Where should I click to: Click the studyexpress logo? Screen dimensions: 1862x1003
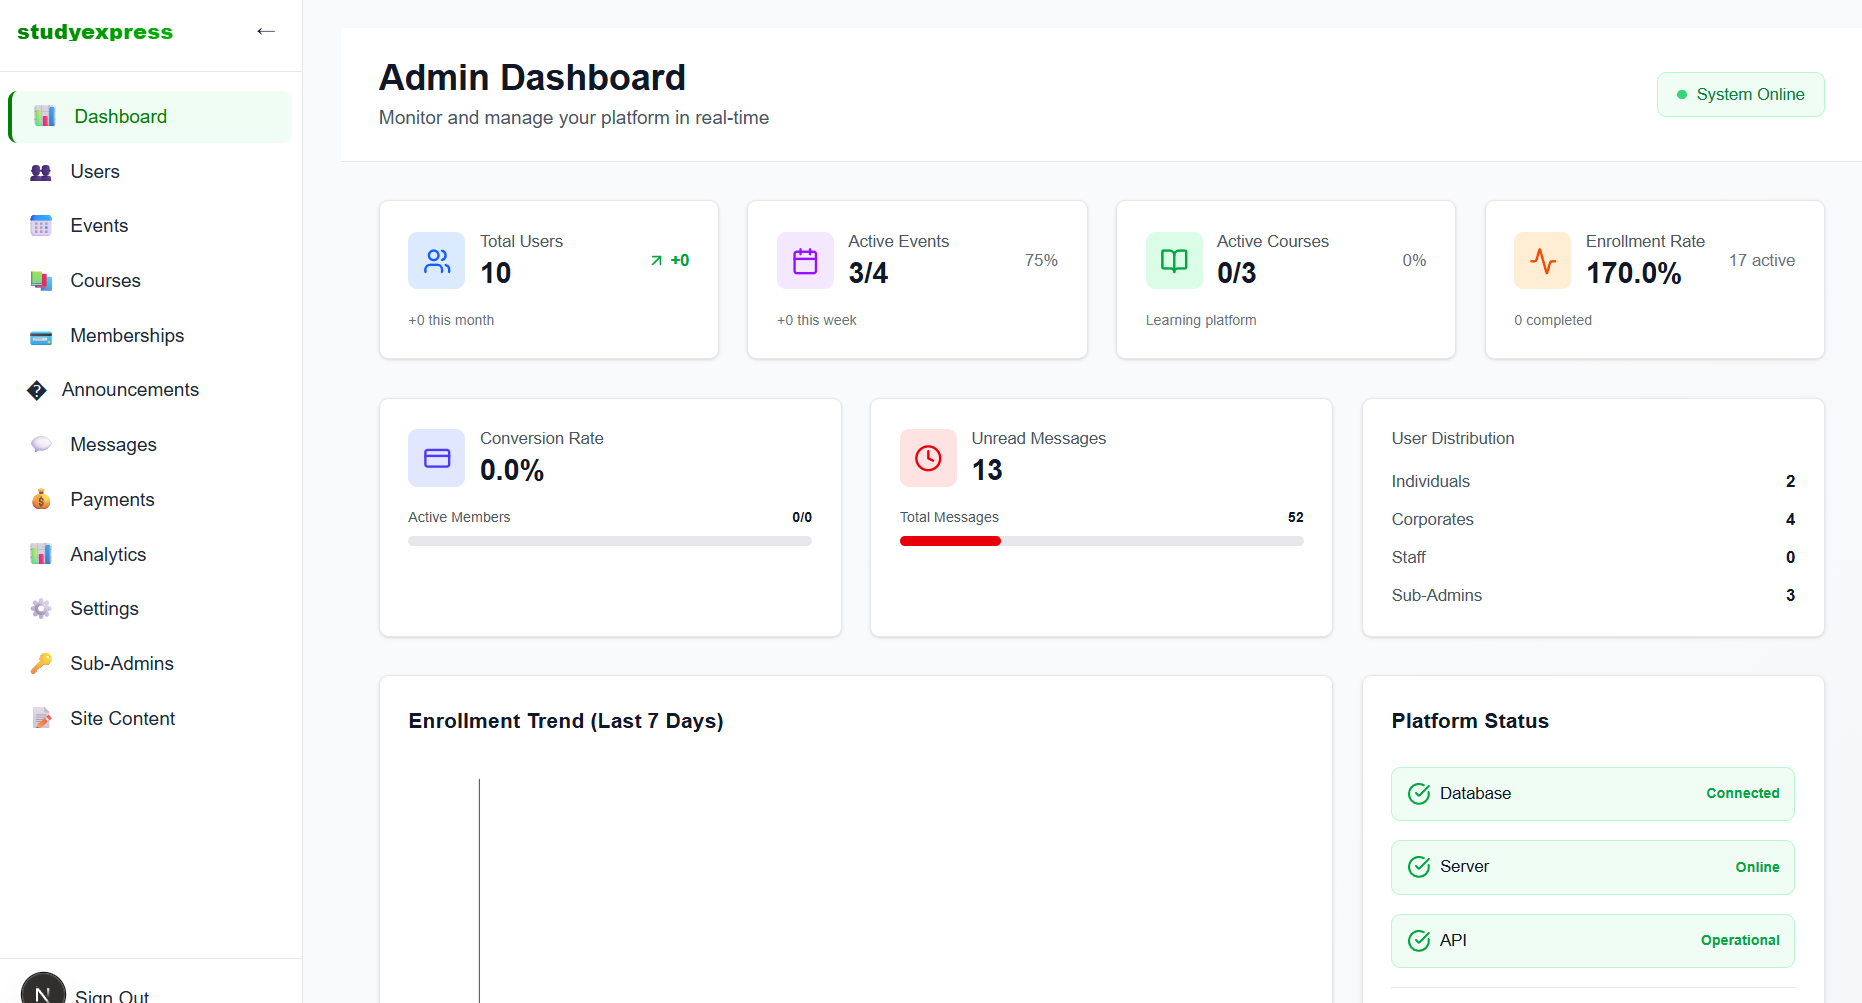[x=94, y=31]
